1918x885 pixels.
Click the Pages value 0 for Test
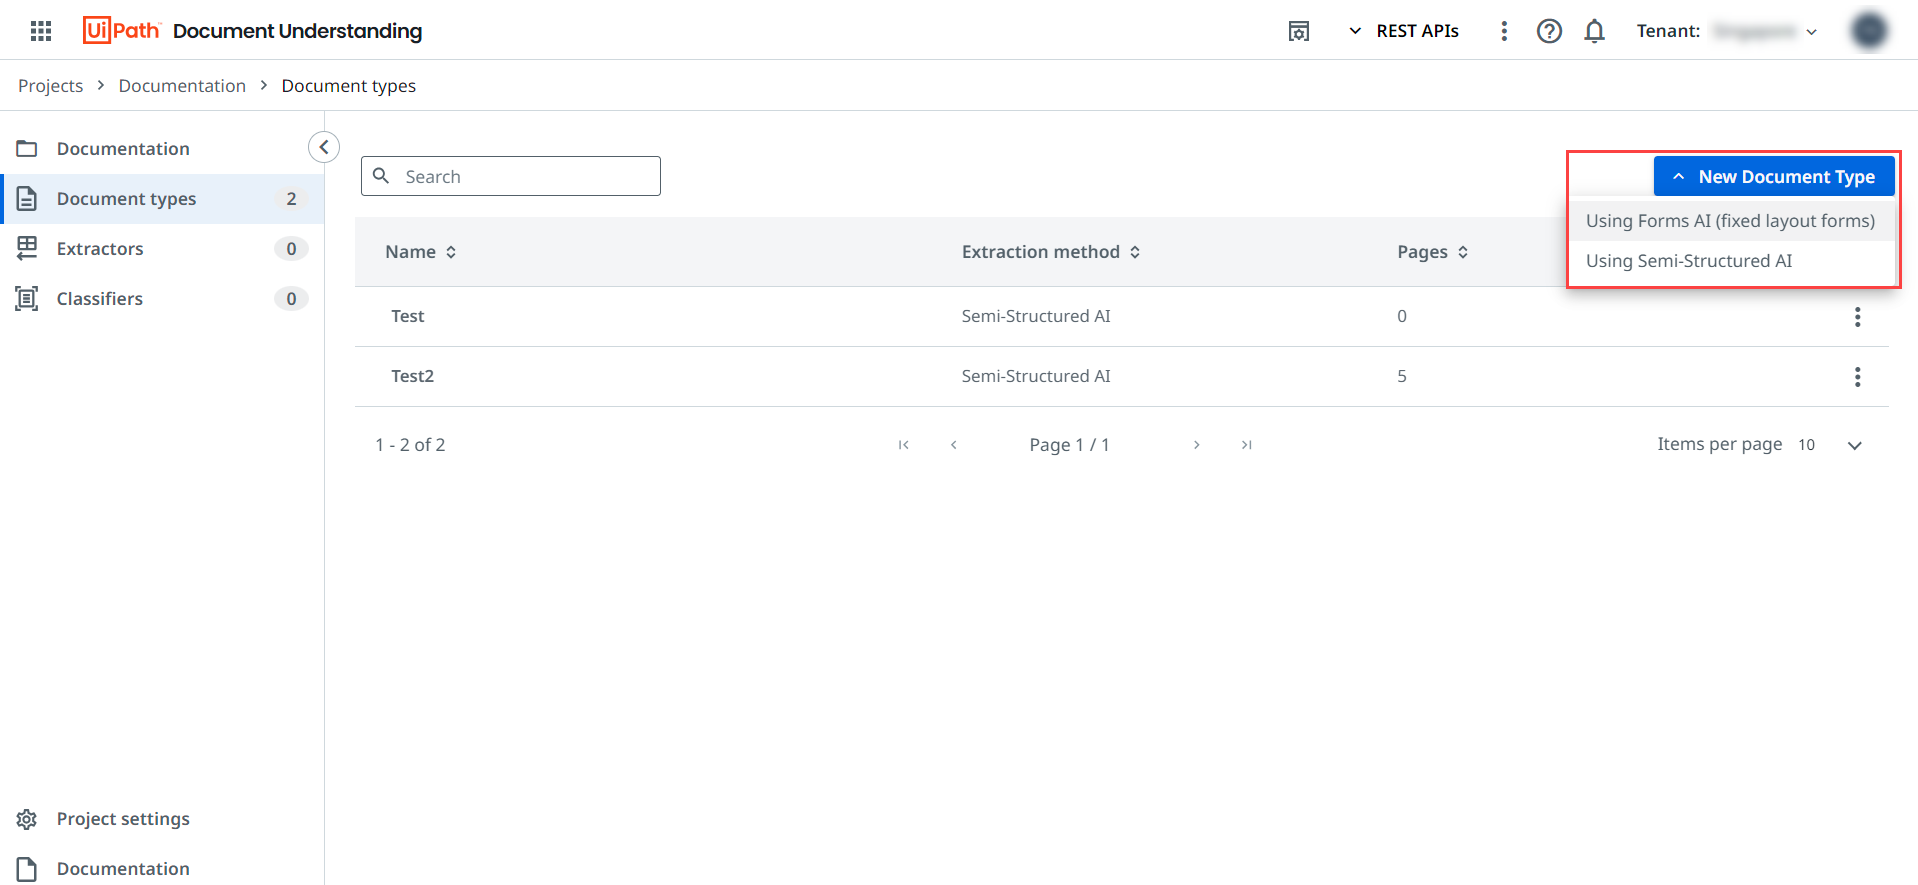1402,316
